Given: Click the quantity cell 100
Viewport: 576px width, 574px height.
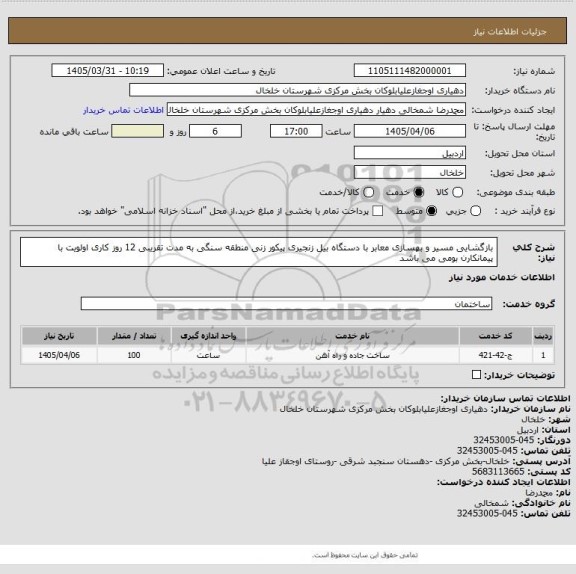Looking at the screenshot, I should click(134, 355).
